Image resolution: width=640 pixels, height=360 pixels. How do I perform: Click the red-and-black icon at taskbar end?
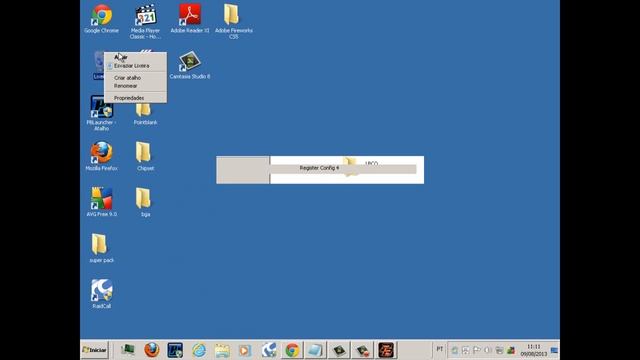pyautogui.click(x=386, y=350)
